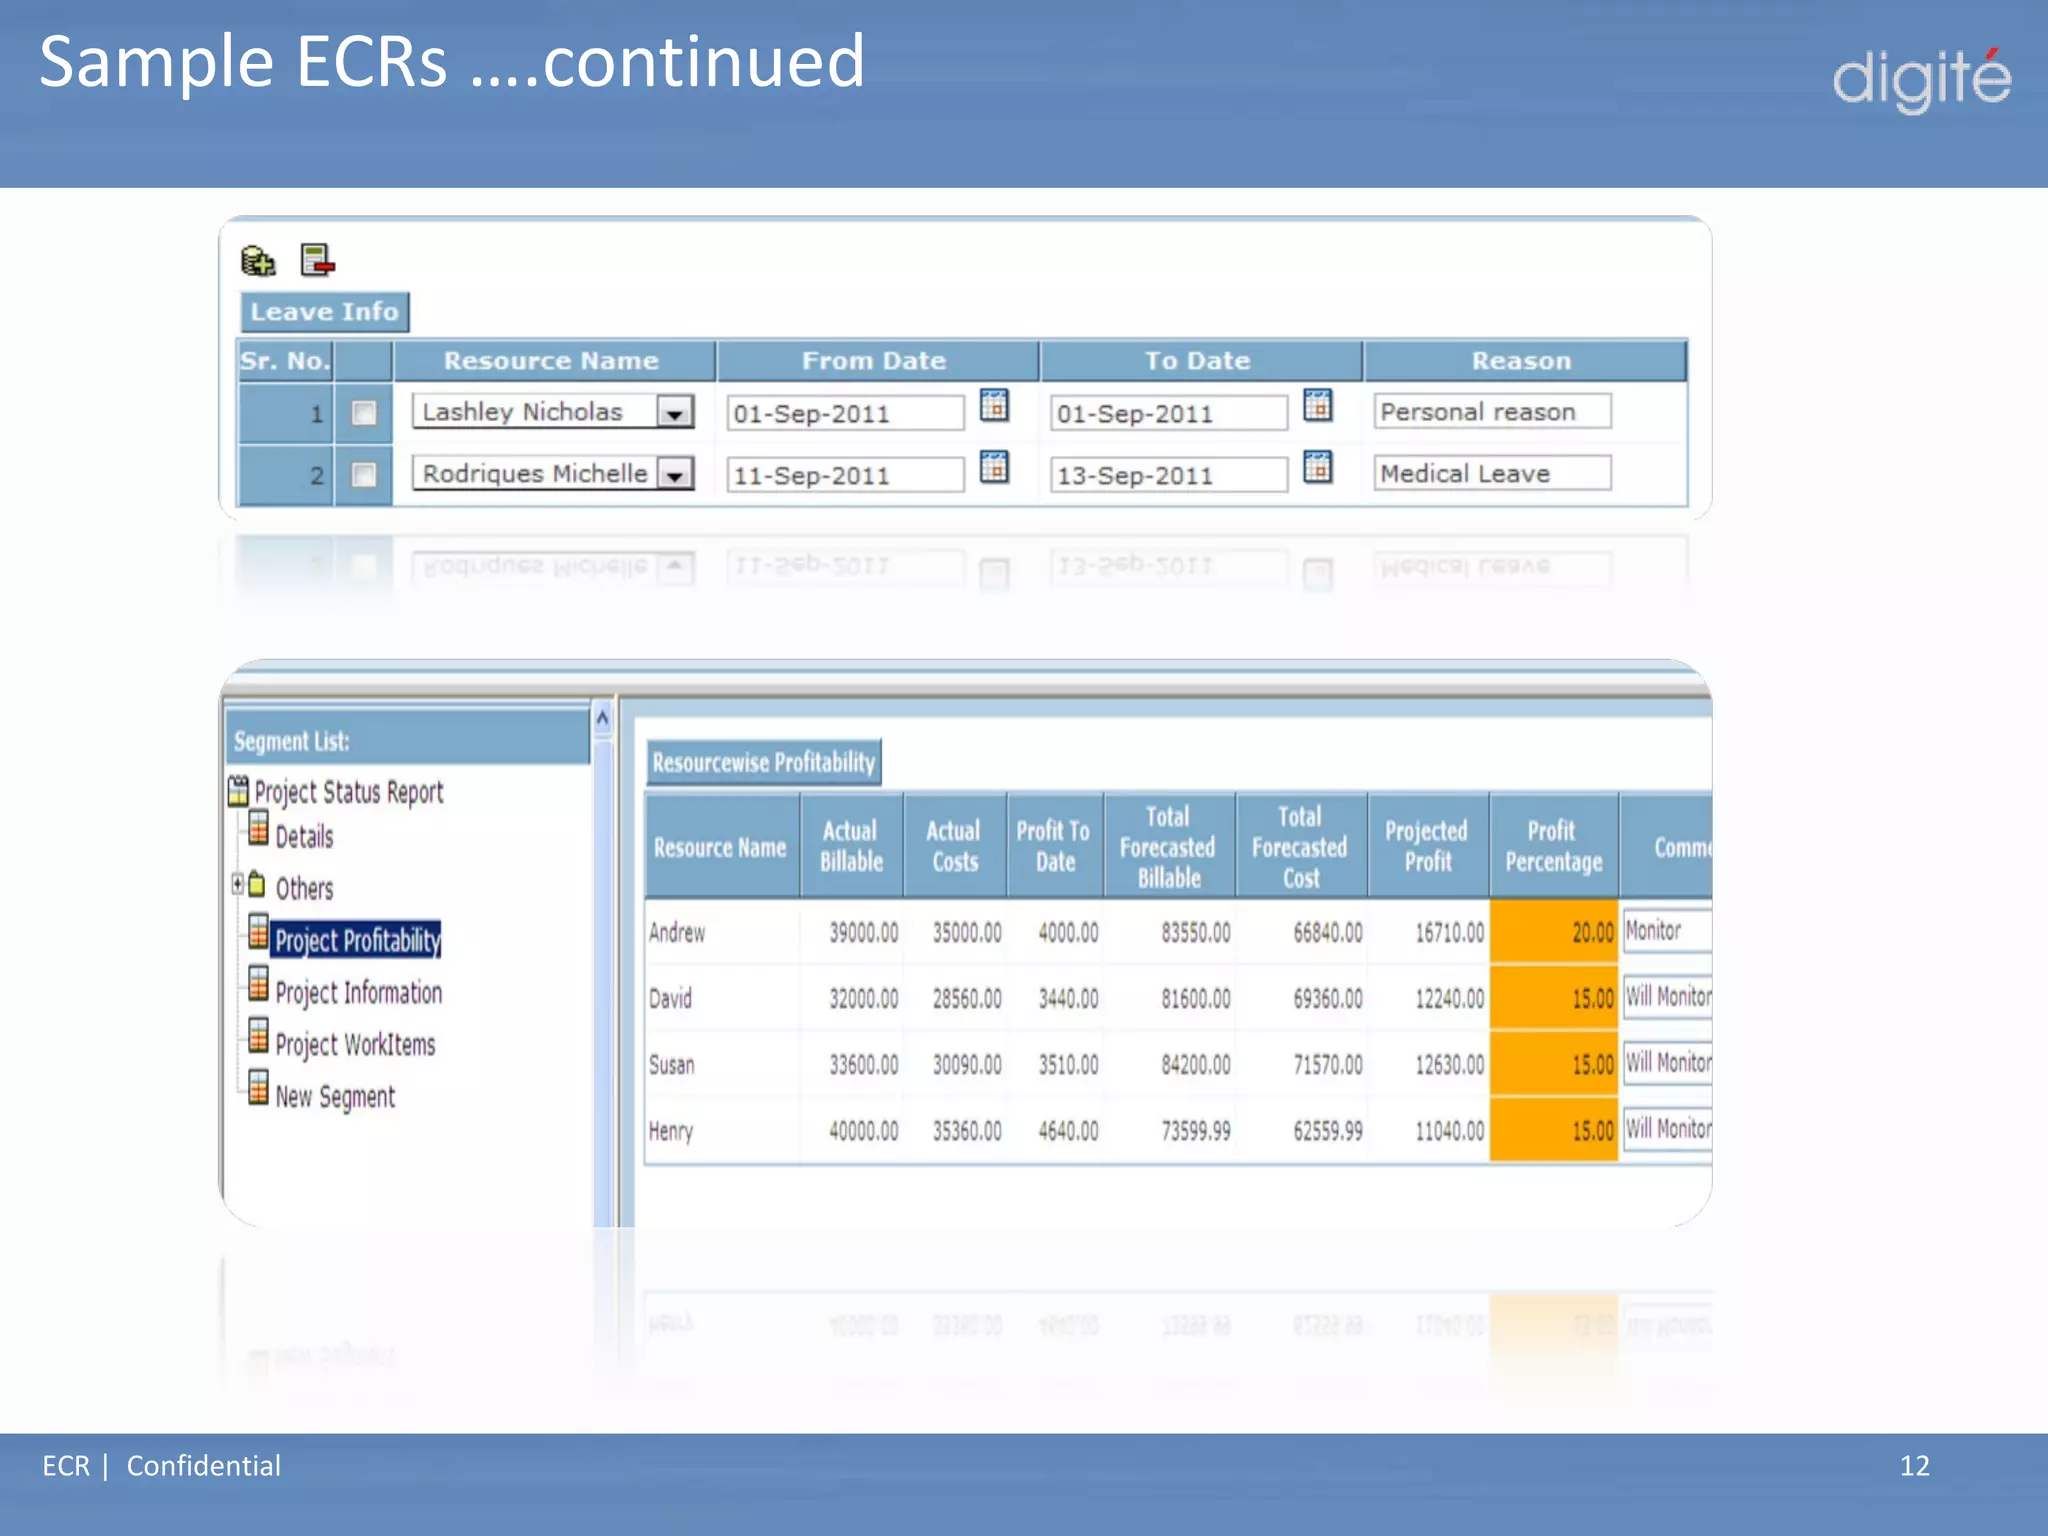Select the Project Status Report tree node
The image size is (2048, 1536).
coord(348,792)
